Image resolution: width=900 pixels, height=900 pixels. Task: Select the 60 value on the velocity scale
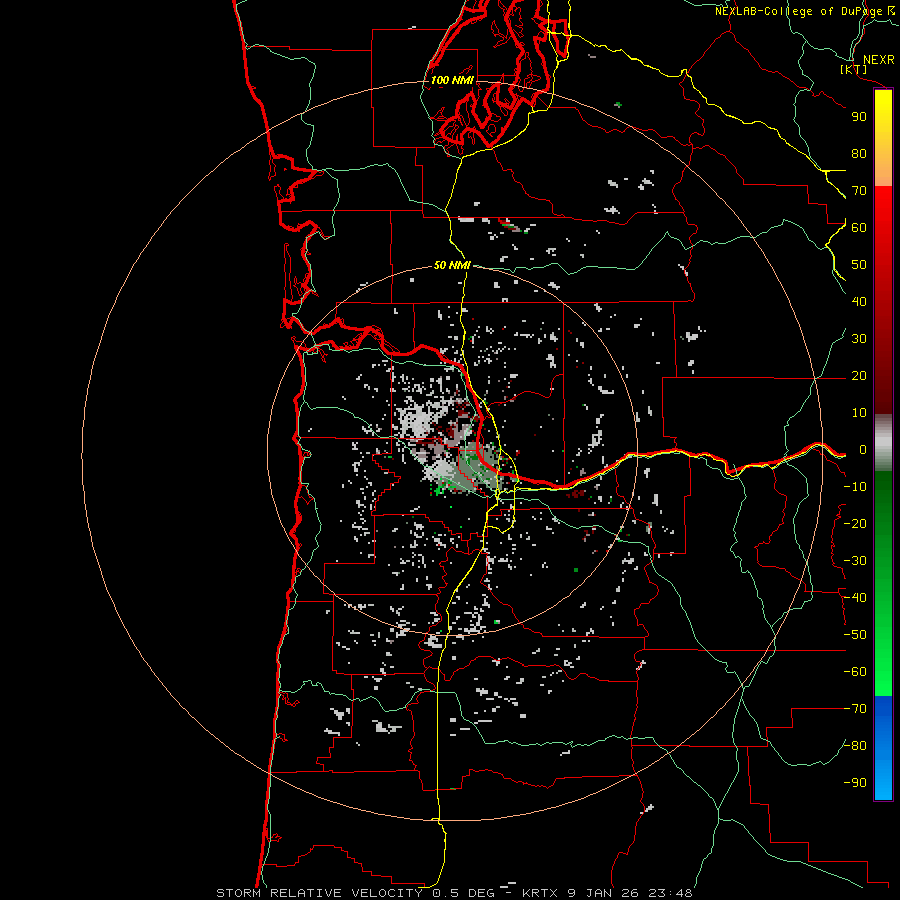click(x=859, y=228)
